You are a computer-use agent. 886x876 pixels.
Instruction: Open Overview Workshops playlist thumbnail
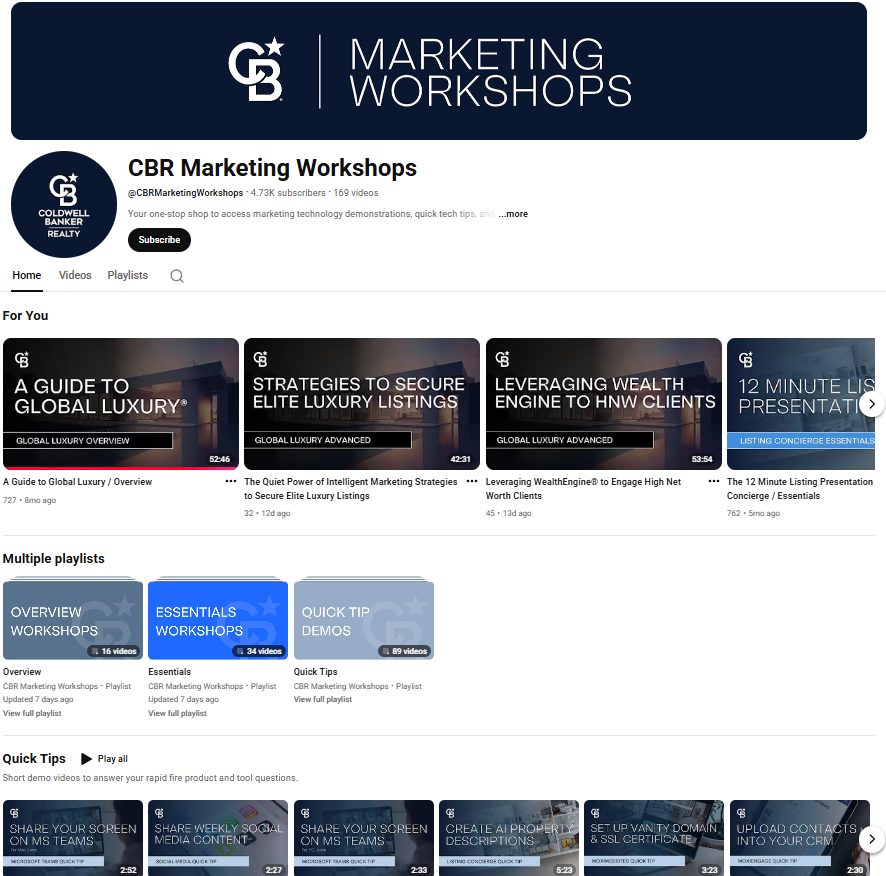click(73, 620)
